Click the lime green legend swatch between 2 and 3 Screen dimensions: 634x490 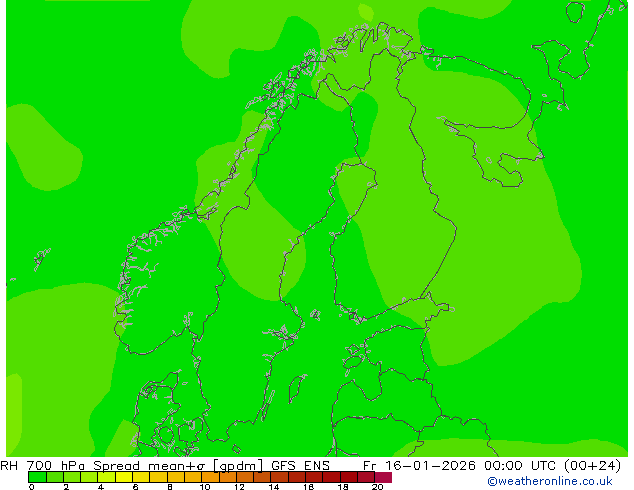(x=72, y=477)
